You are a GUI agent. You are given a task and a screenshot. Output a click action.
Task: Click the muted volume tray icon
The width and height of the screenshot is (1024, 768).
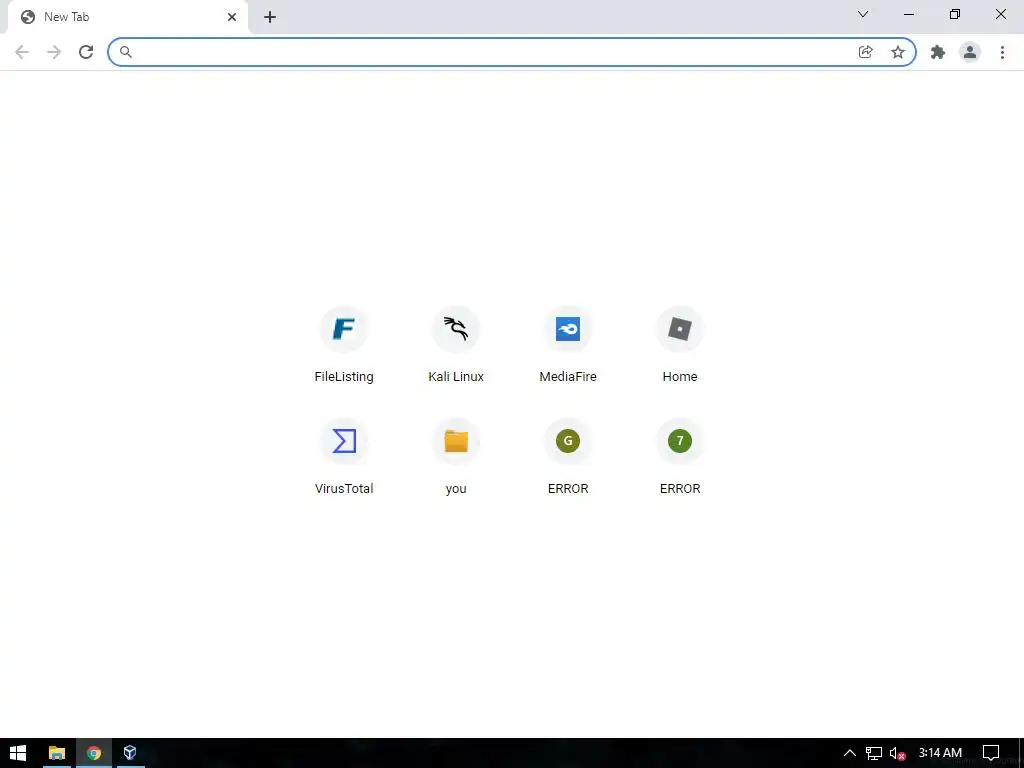pos(897,753)
